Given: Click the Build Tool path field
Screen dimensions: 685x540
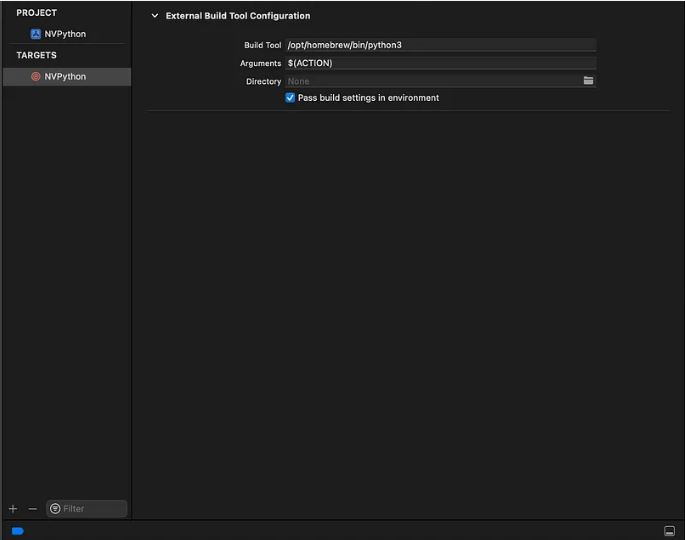Looking at the screenshot, I should 440,45.
